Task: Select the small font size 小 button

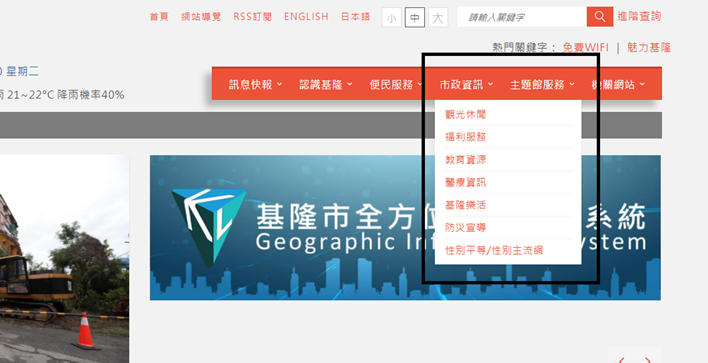Action: pos(391,18)
